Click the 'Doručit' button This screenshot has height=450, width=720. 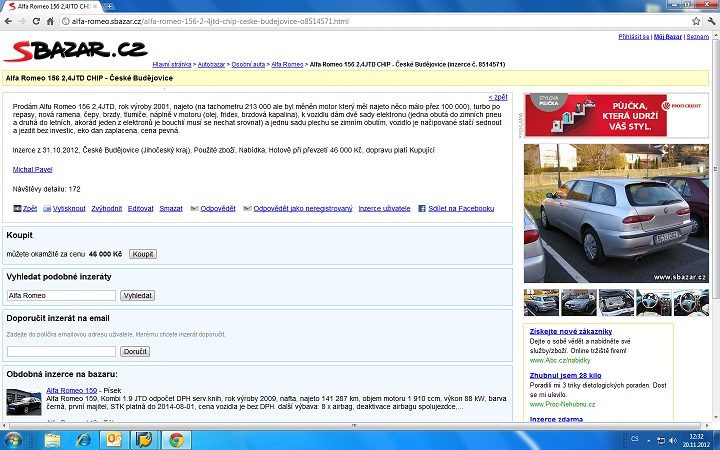pos(135,352)
